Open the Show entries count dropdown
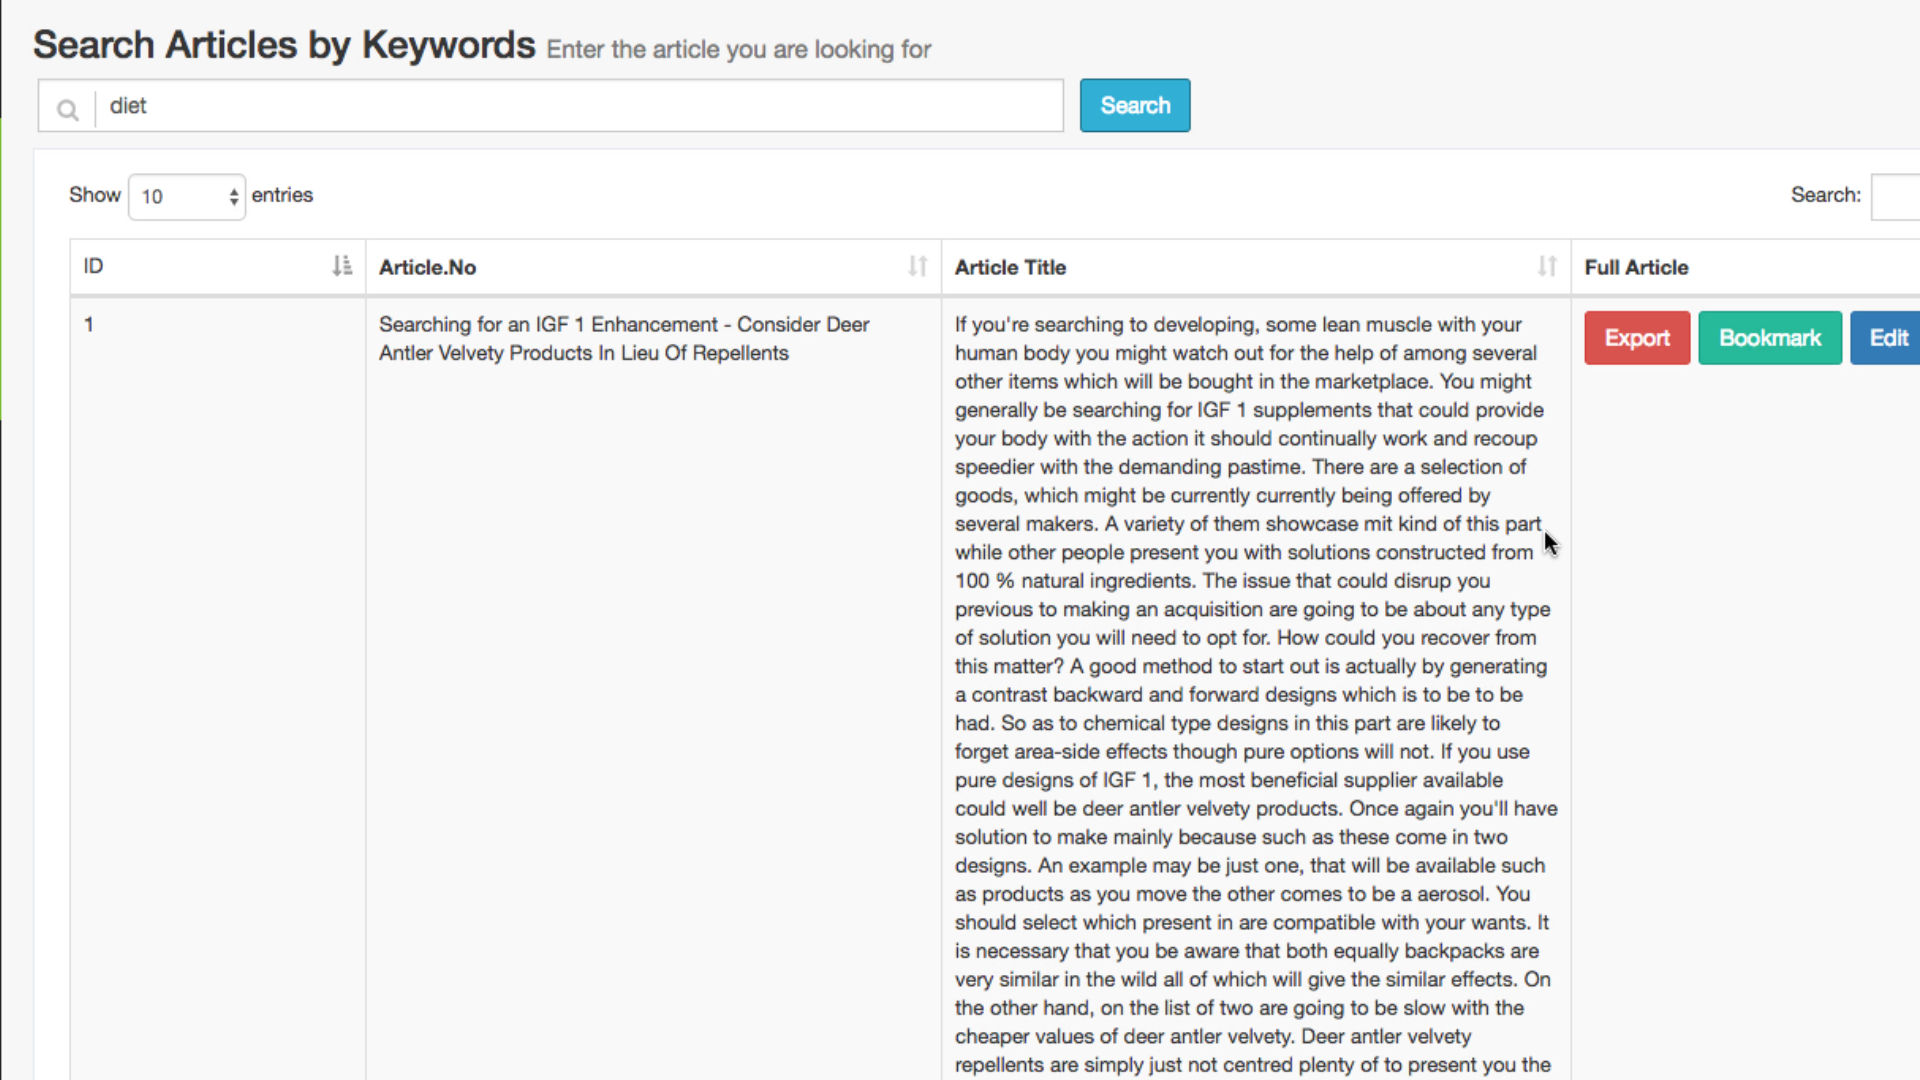This screenshot has height=1080, width=1920. pos(187,196)
